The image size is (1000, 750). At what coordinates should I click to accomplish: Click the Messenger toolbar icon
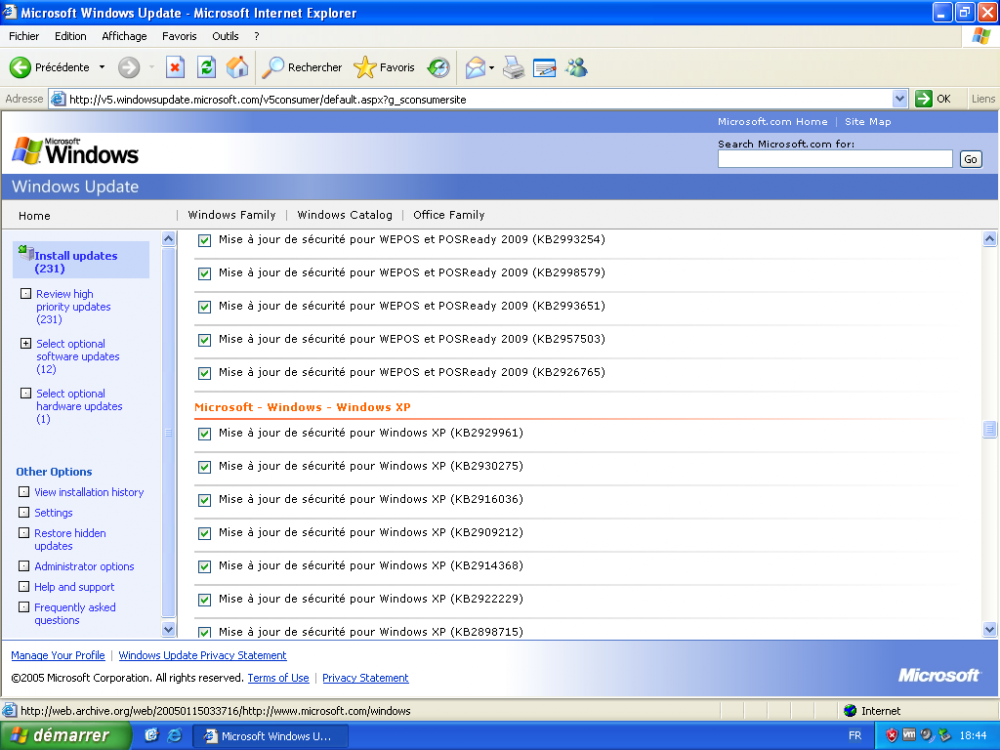click(576, 68)
